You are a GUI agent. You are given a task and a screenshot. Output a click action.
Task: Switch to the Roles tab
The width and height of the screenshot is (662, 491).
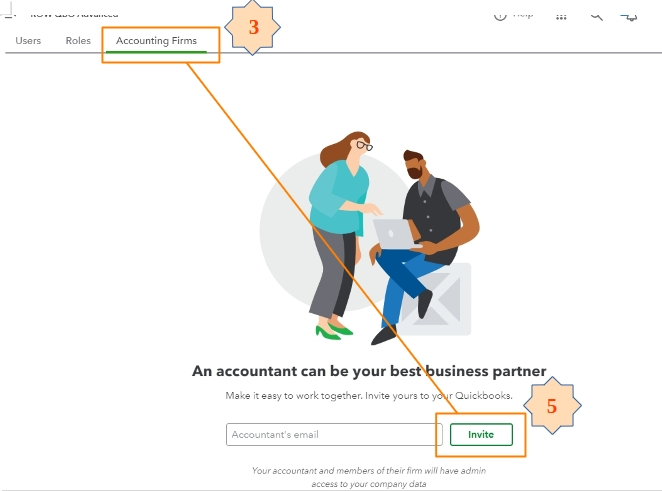point(78,41)
